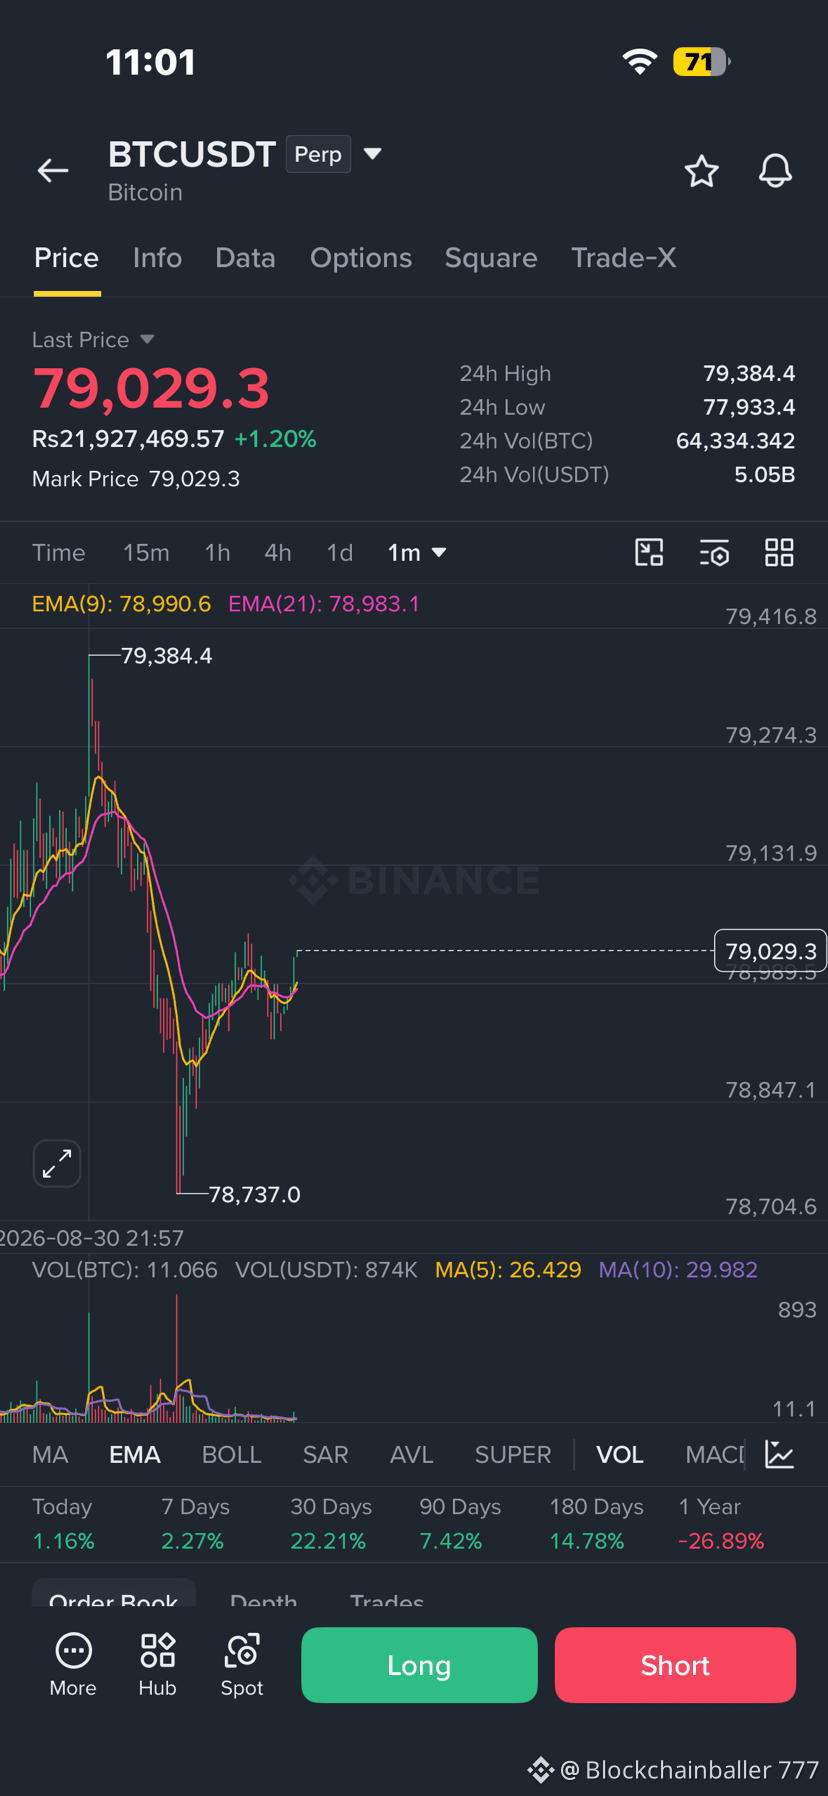
Task: Switch to the Square tab
Action: click(x=491, y=258)
